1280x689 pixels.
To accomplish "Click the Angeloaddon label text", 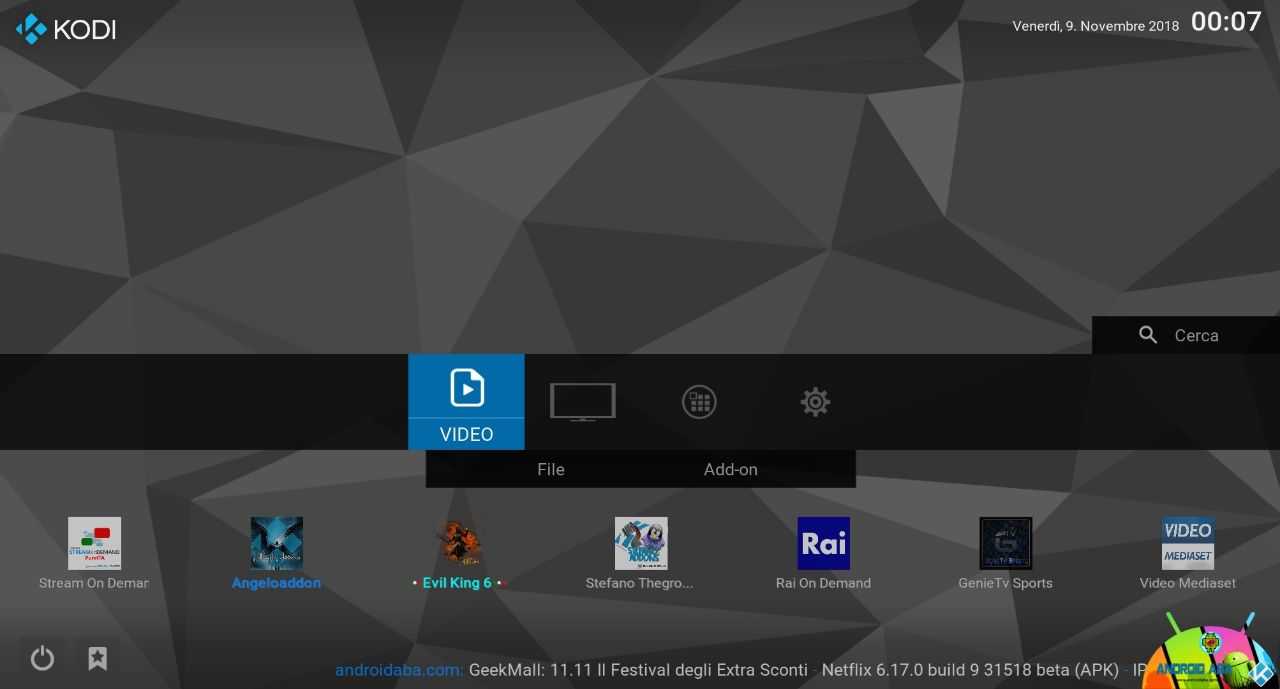I will (x=276, y=583).
